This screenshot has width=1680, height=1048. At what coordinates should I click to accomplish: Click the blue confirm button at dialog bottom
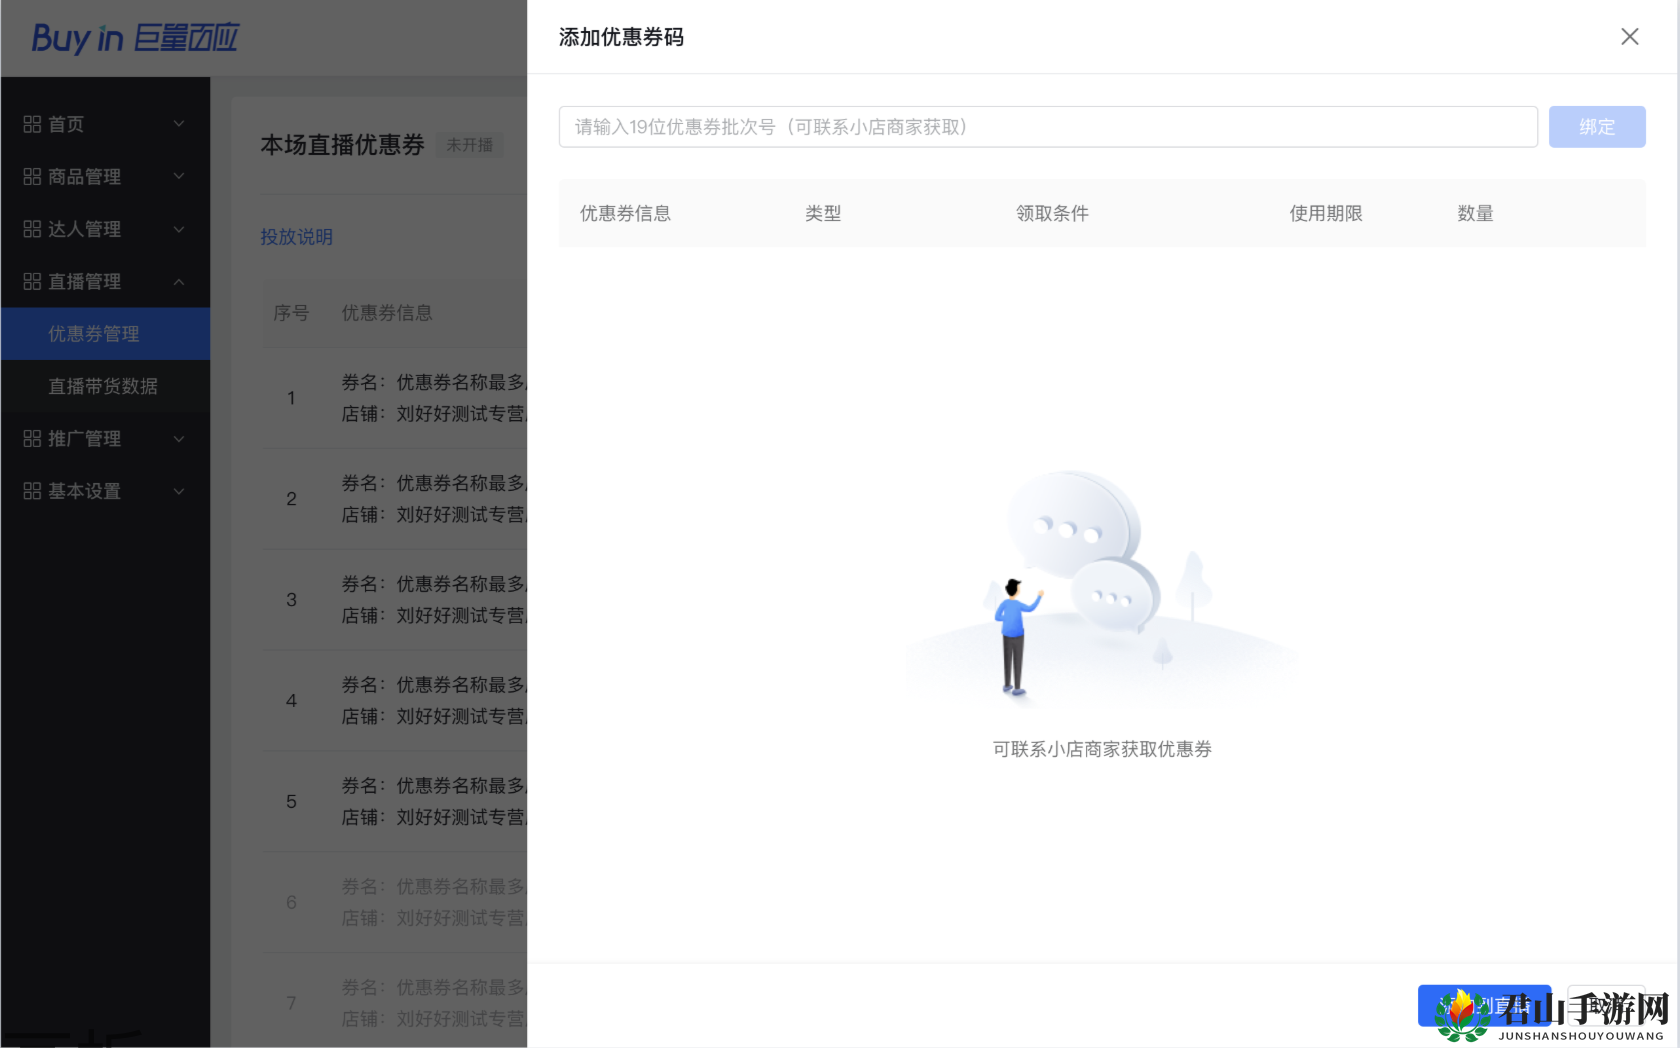(1484, 1005)
